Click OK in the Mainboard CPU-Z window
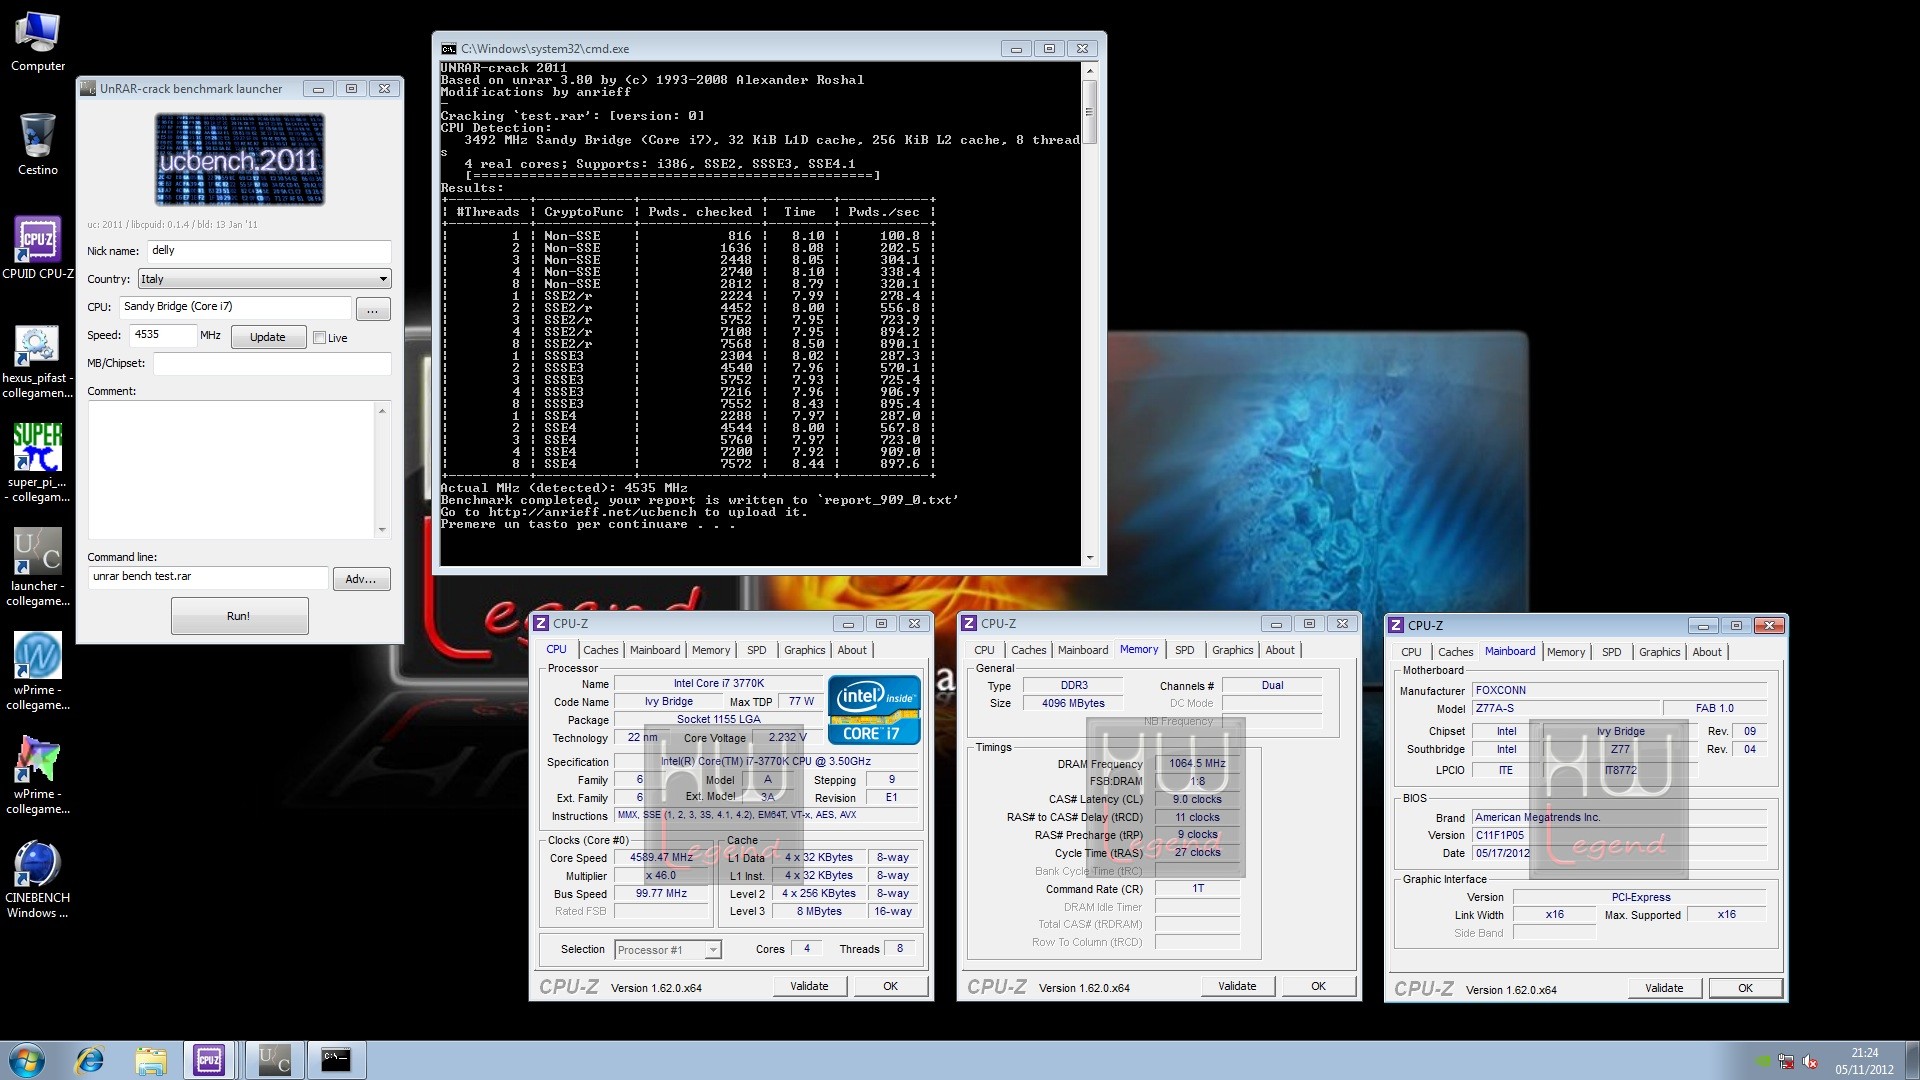The width and height of the screenshot is (1920, 1080). pyautogui.click(x=1745, y=988)
